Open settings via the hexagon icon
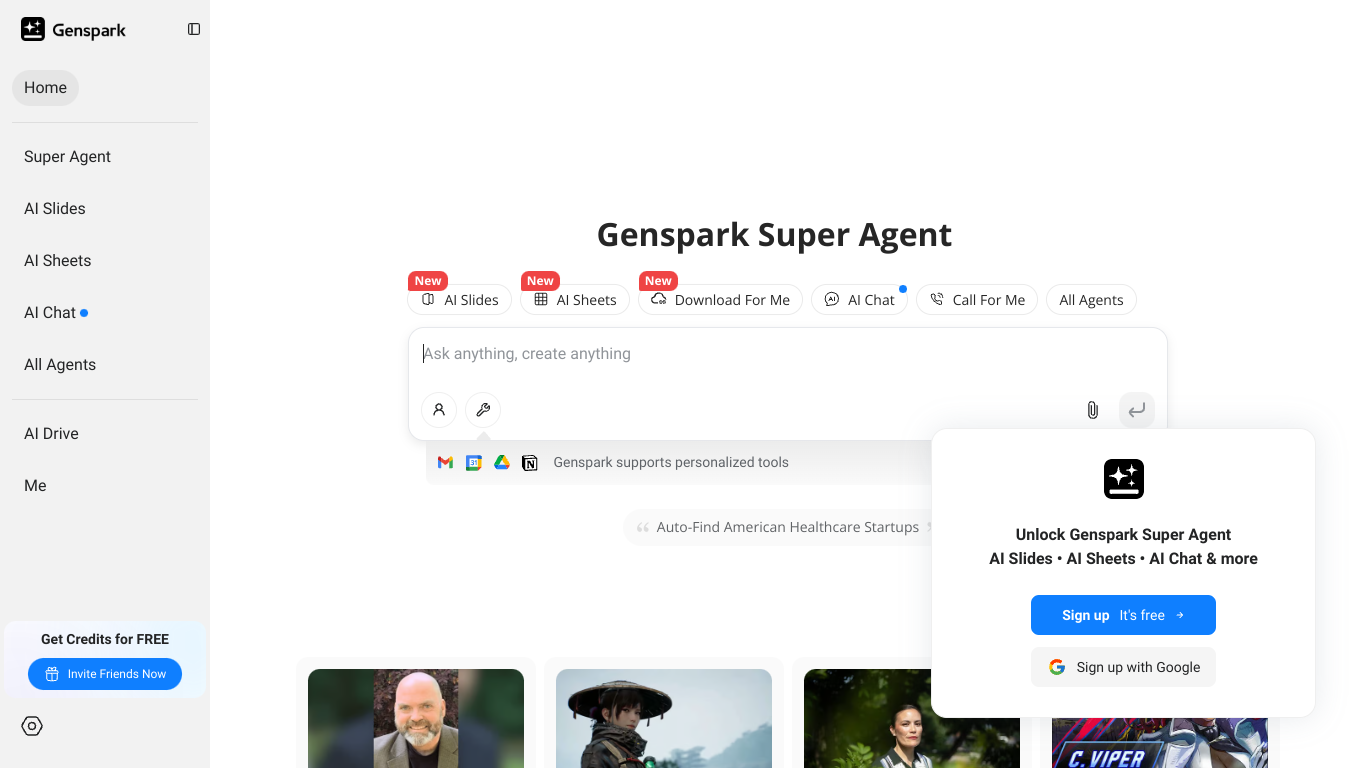Screen dimensions: 1366x768 [x=32, y=726]
